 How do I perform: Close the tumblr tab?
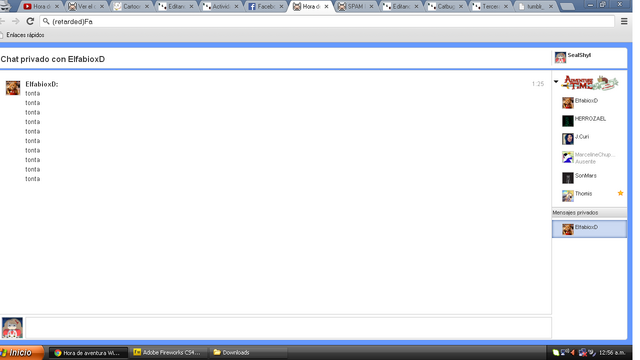(551, 7)
